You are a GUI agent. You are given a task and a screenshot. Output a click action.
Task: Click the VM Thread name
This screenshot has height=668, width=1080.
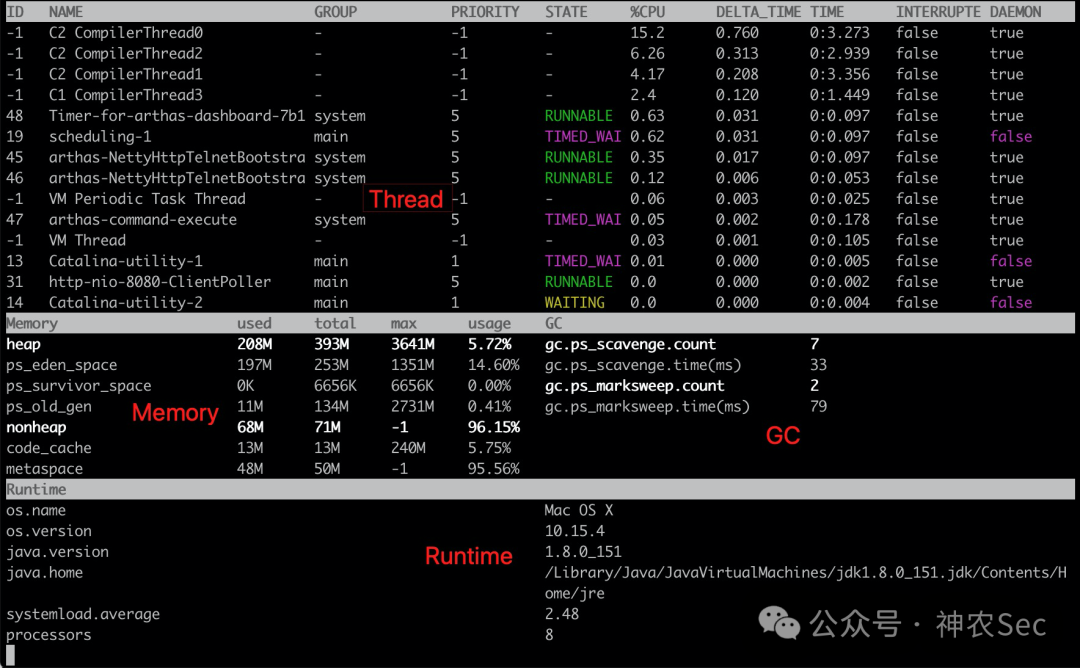[87, 240]
